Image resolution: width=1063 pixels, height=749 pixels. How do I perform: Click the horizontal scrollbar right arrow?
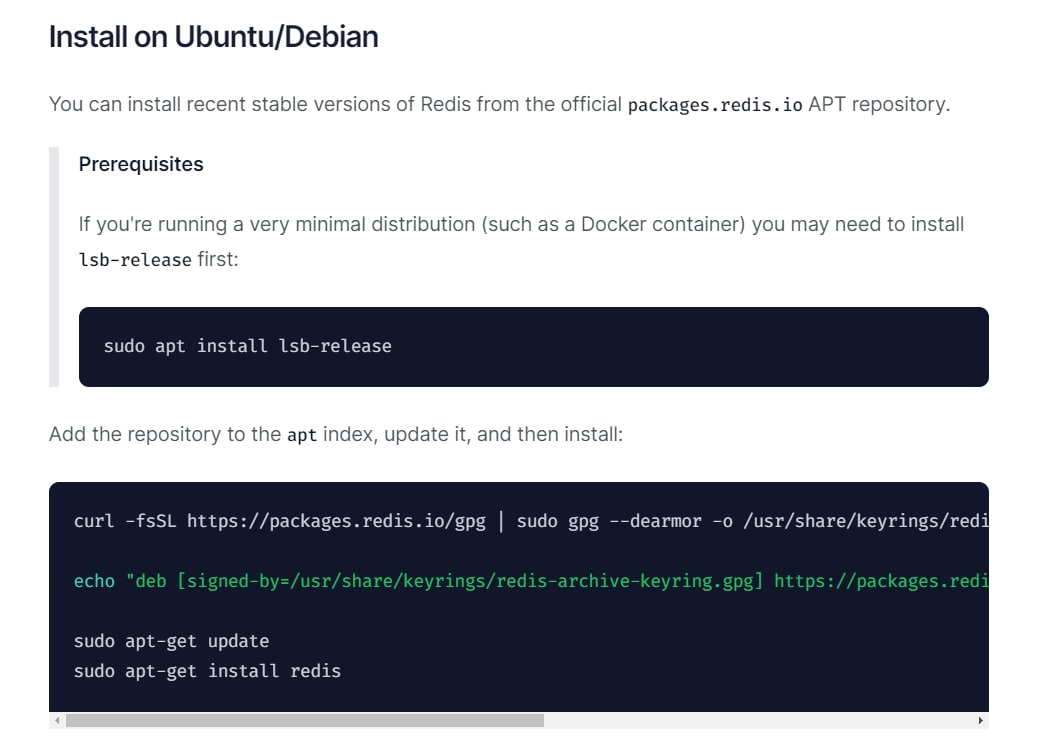pyautogui.click(x=980, y=720)
